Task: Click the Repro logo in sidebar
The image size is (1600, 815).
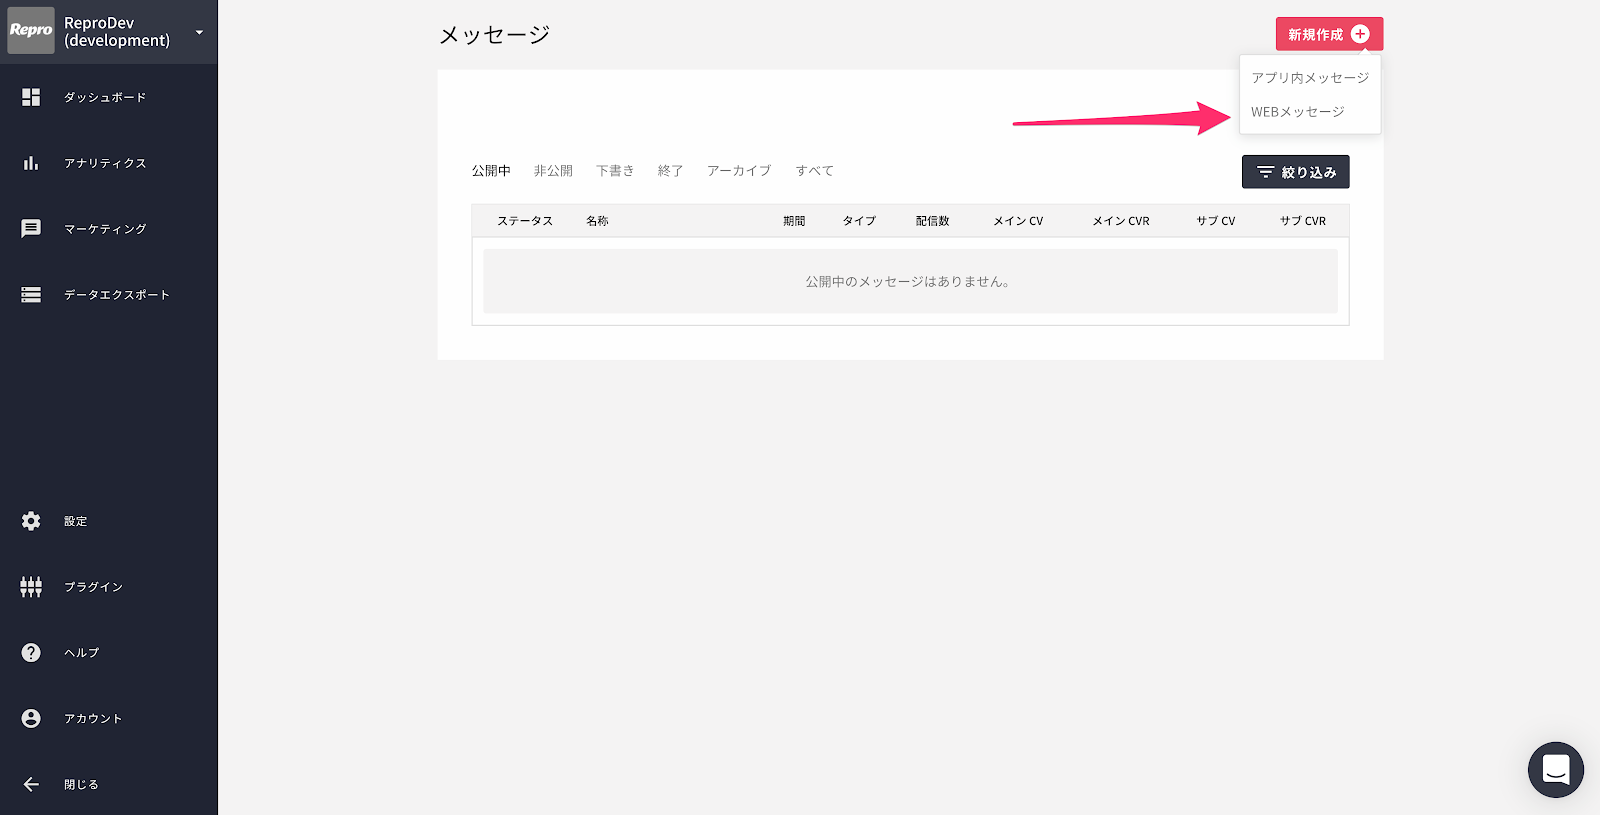Action: click(31, 30)
